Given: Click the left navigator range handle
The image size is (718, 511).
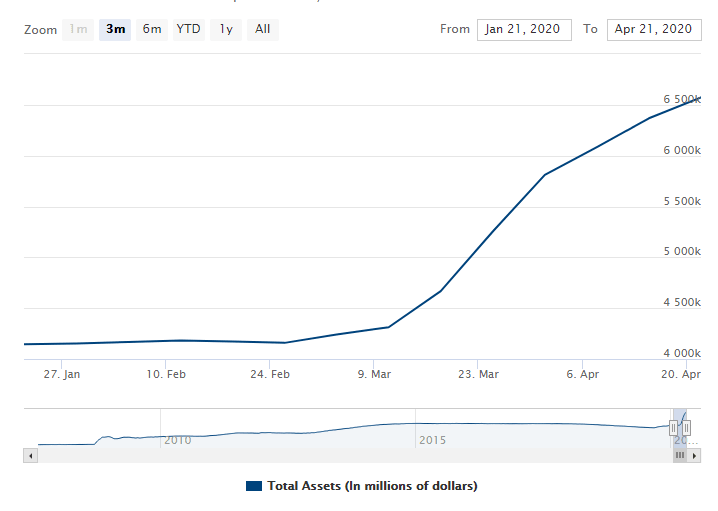Looking at the screenshot, I should 674,428.
